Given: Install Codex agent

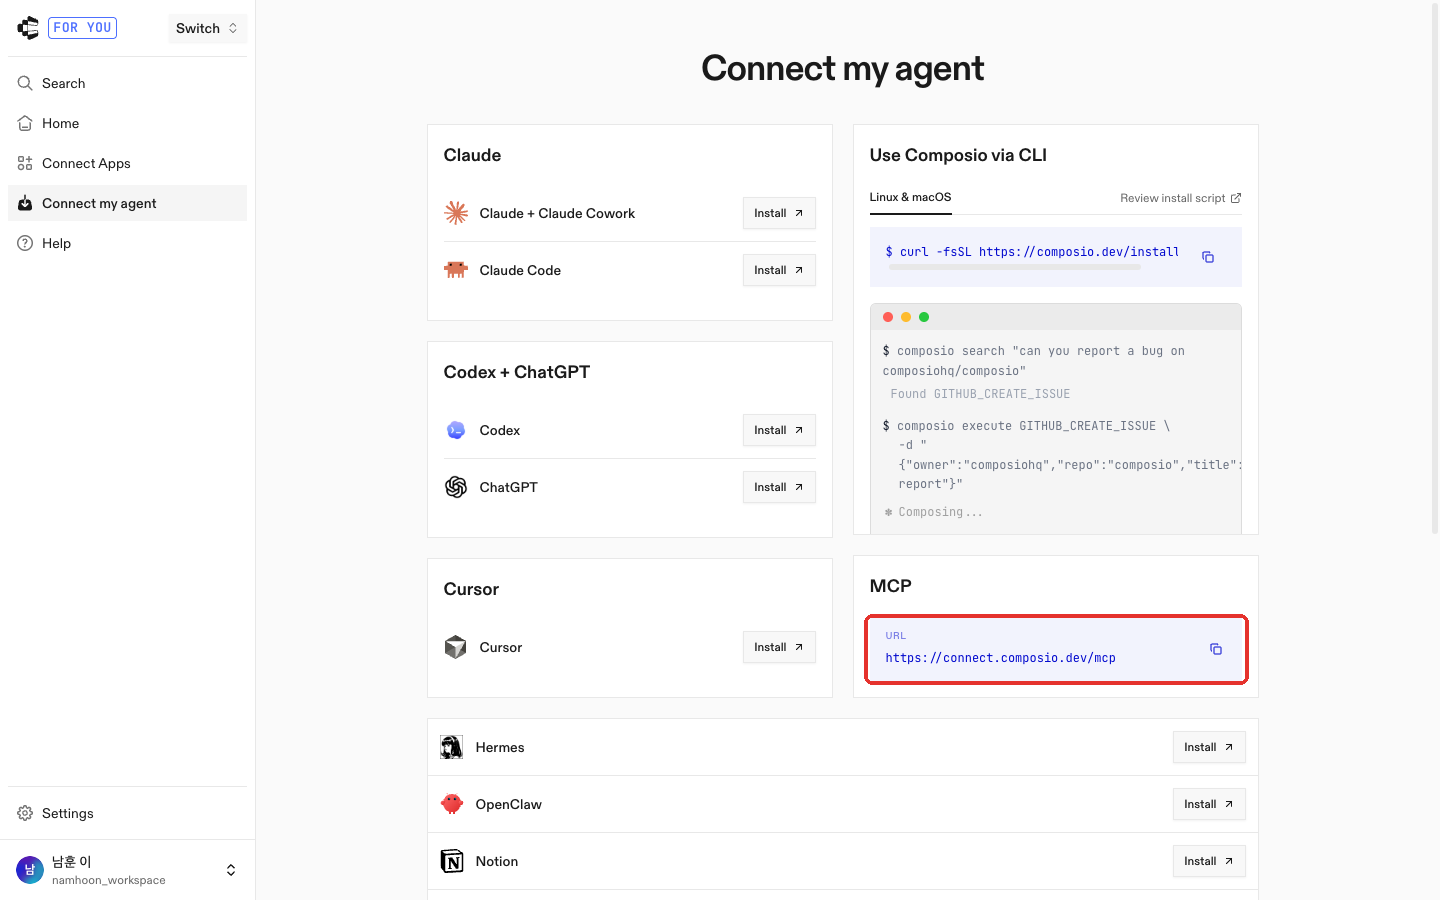Looking at the screenshot, I should point(779,430).
